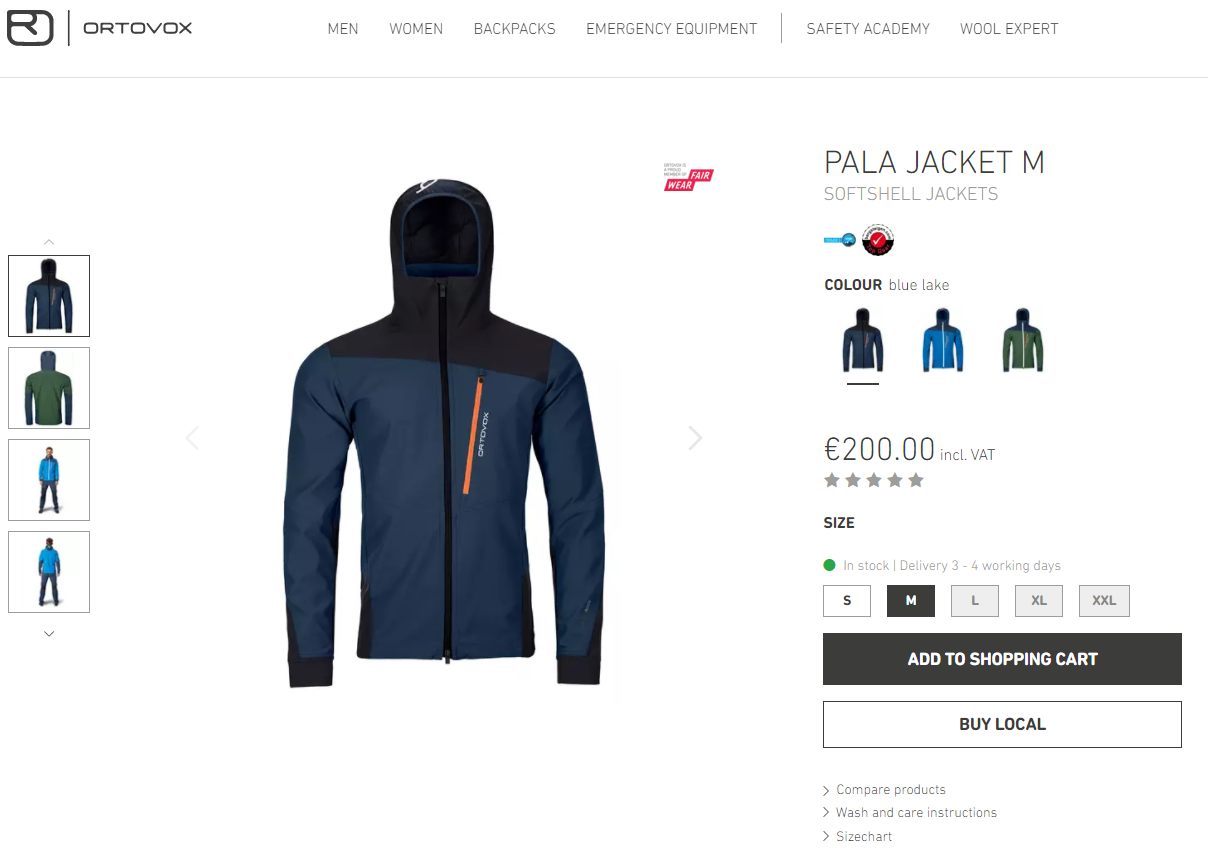Click the Ortovox logo icon

point(30,28)
